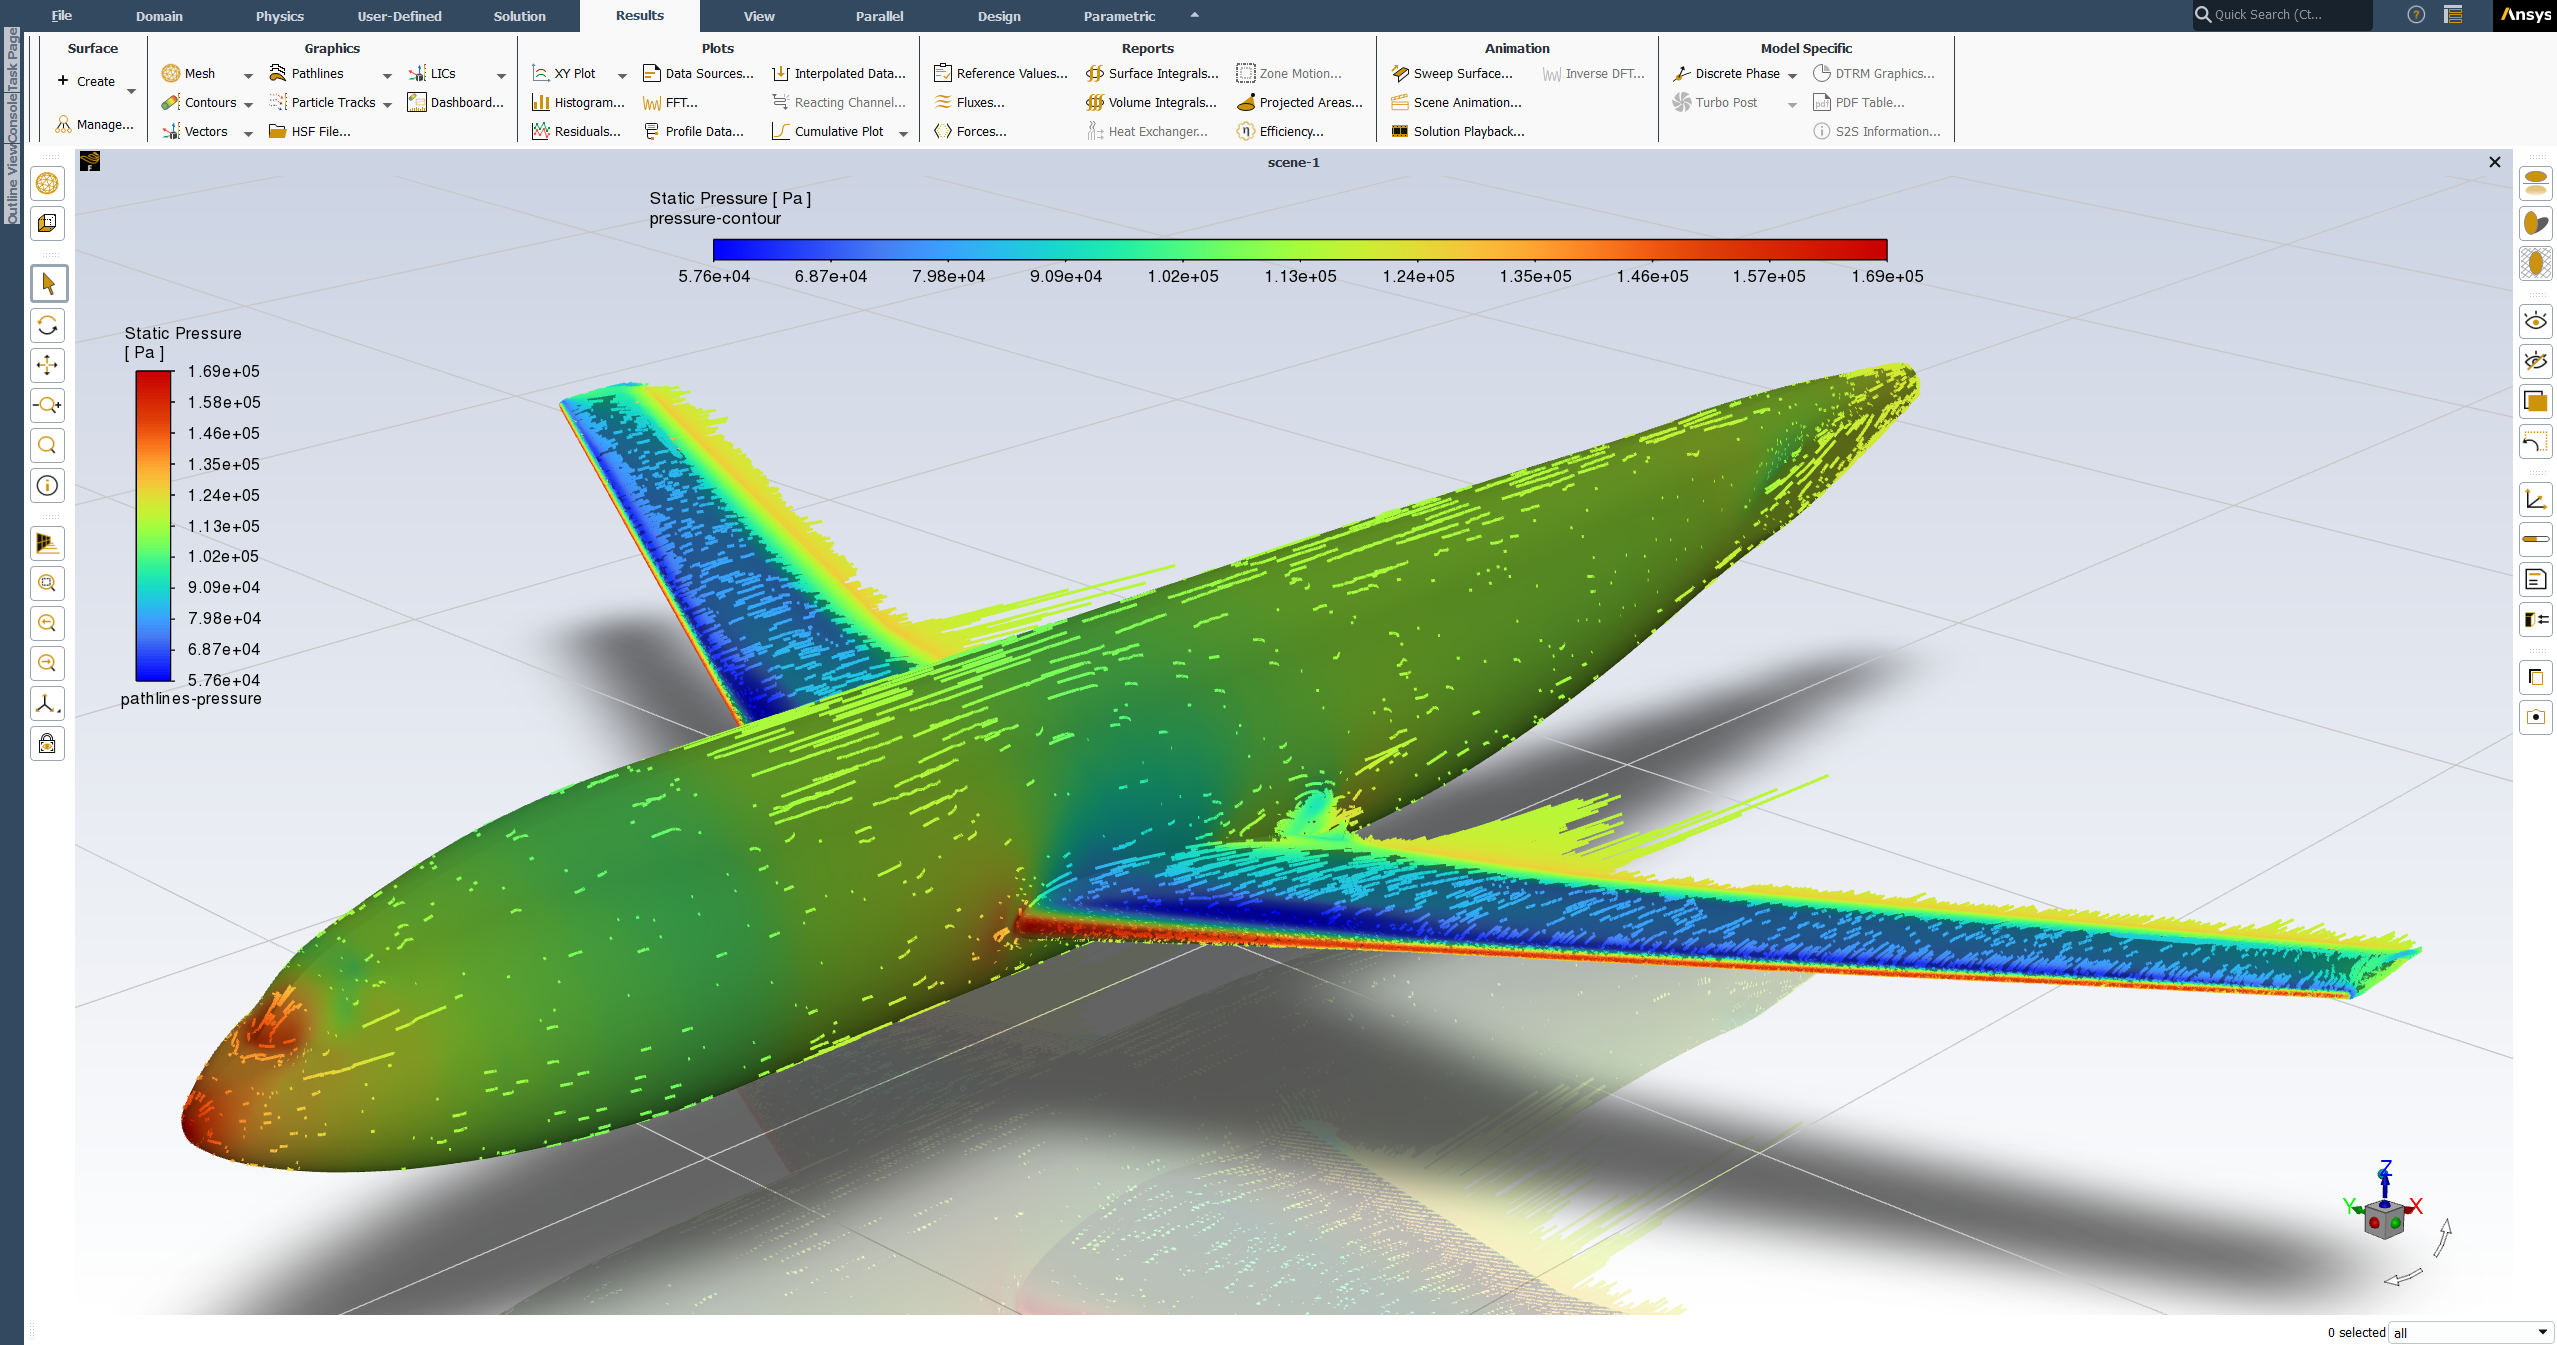Viewport: 2557px width, 1345px height.
Task: Switch to the Domain tab
Action: click(159, 16)
